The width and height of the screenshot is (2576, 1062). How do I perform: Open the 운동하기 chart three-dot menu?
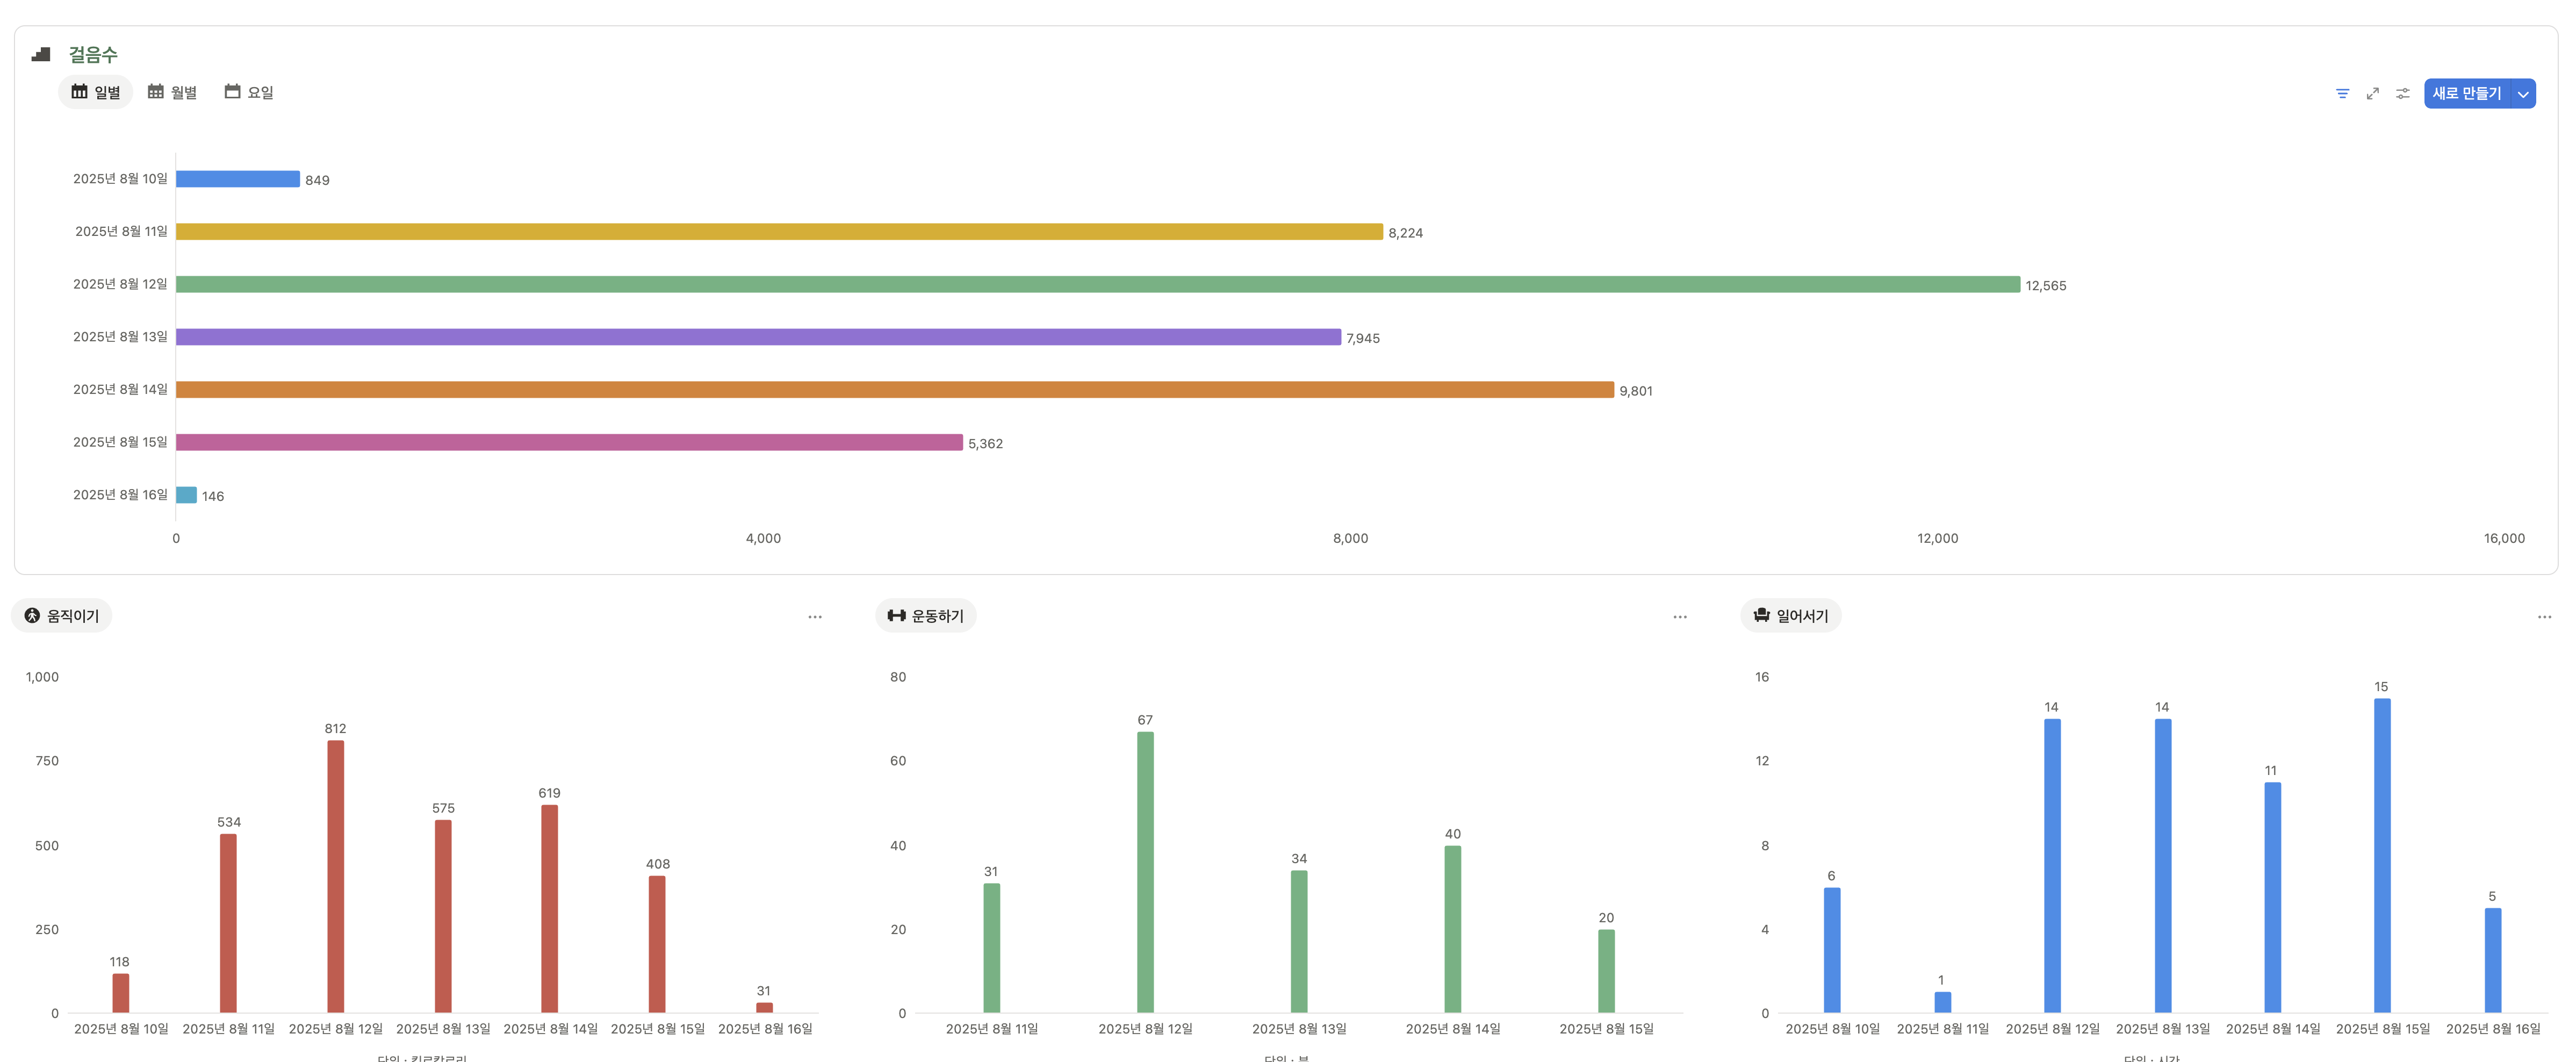[1679, 617]
